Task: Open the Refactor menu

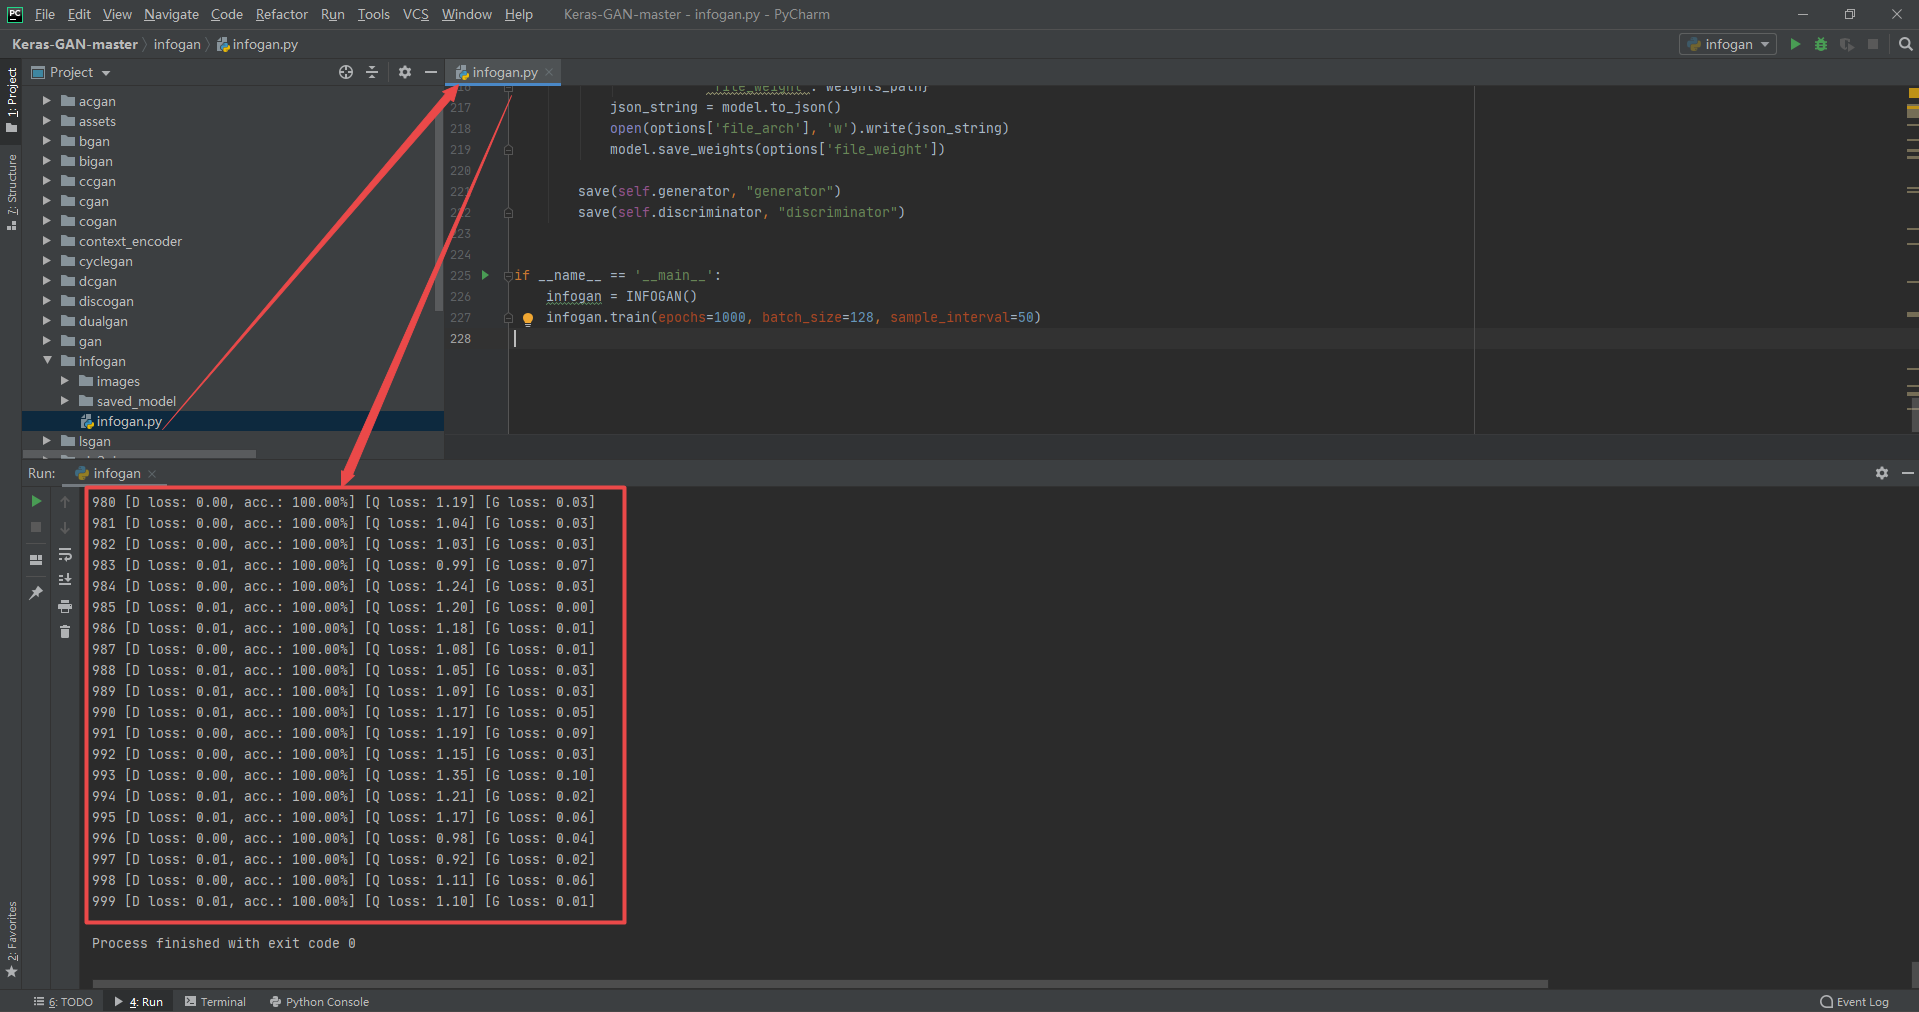Action: (281, 14)
